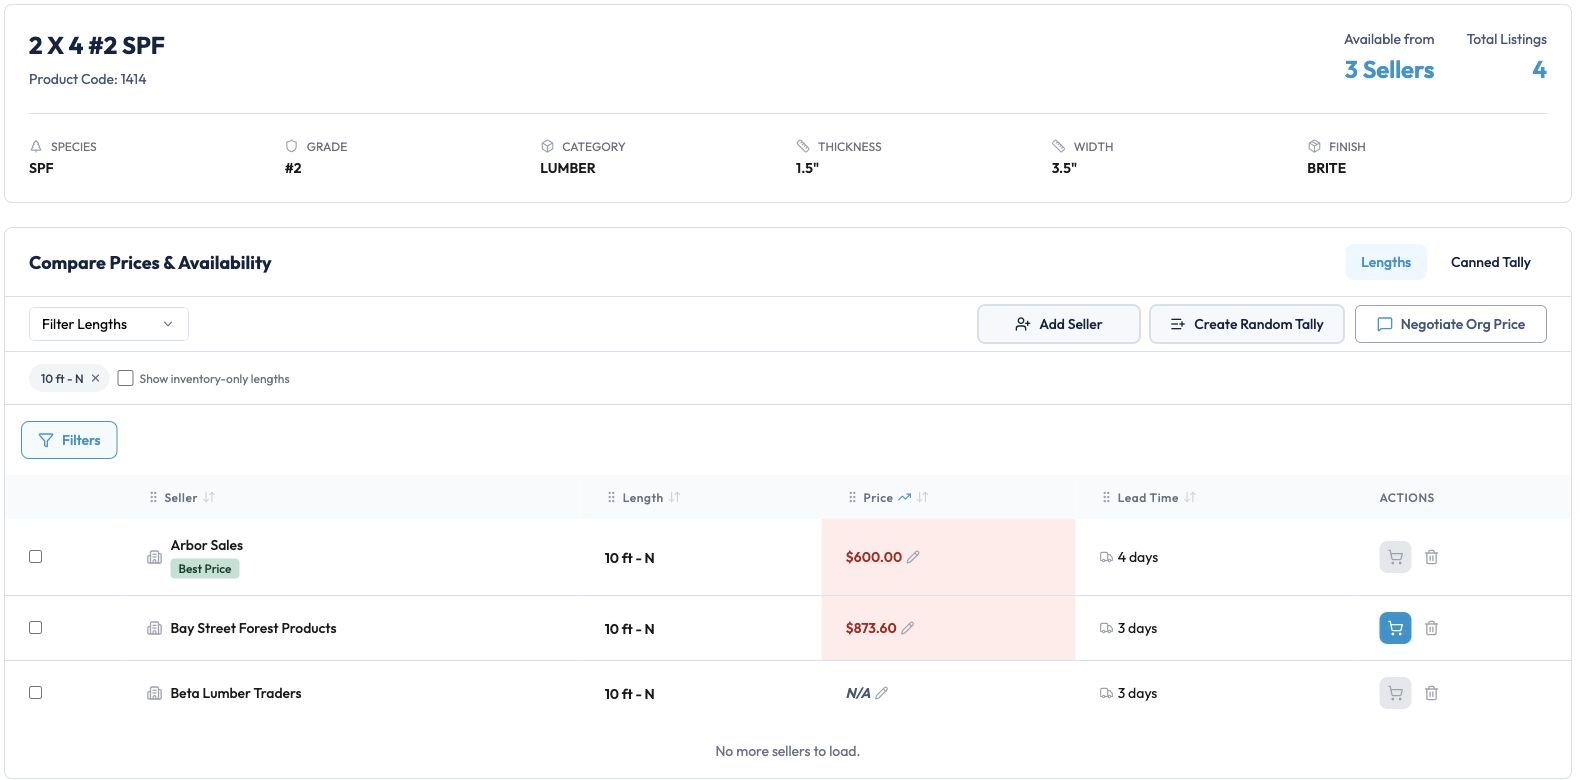Remove the 10 ft - N filter chip
1580x780 pixels.
click(x=95, y=378)
